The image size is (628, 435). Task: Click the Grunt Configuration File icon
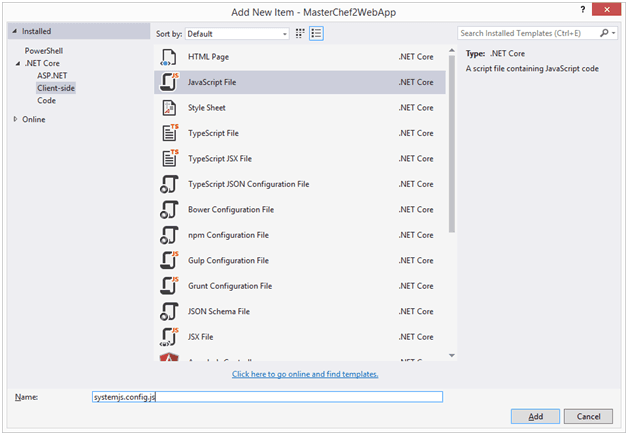pyautogui.click(x=169, y=286)
